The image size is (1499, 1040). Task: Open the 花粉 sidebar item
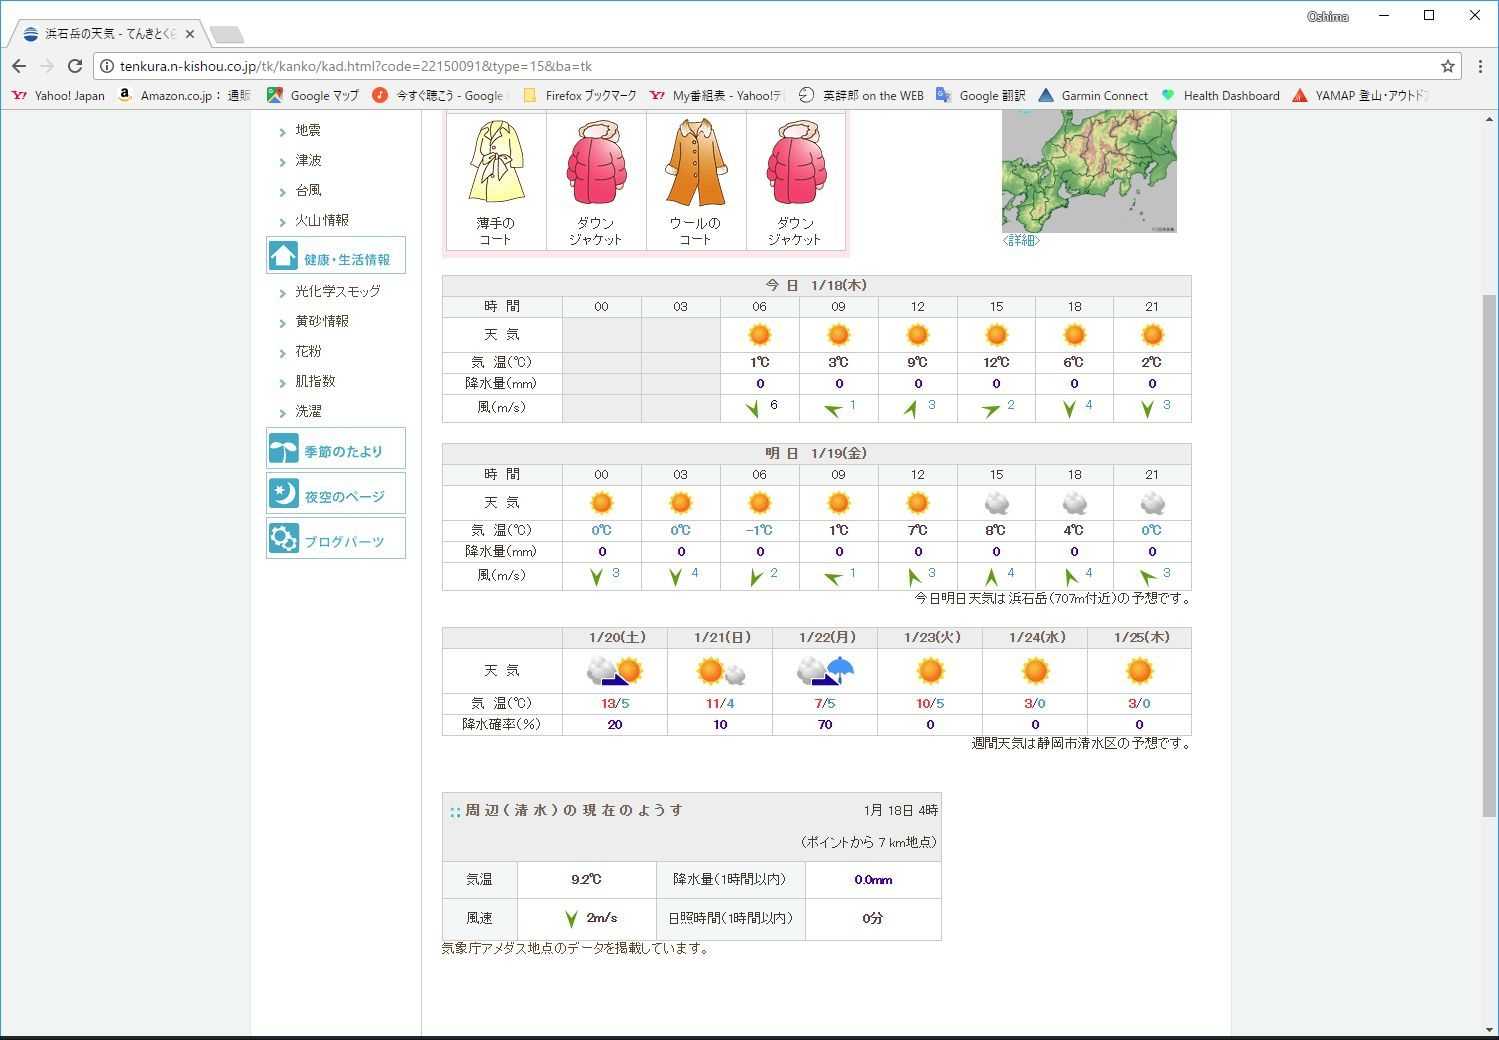point(308,351)
